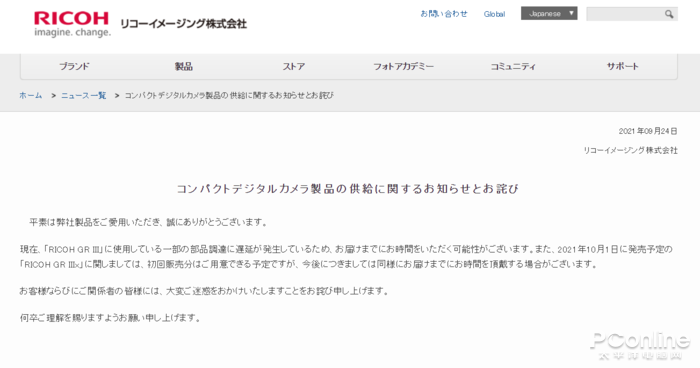Open the ブランド menu
This screenshot has width=700, height=368.
pyautogui.click(x=74, y=67)
